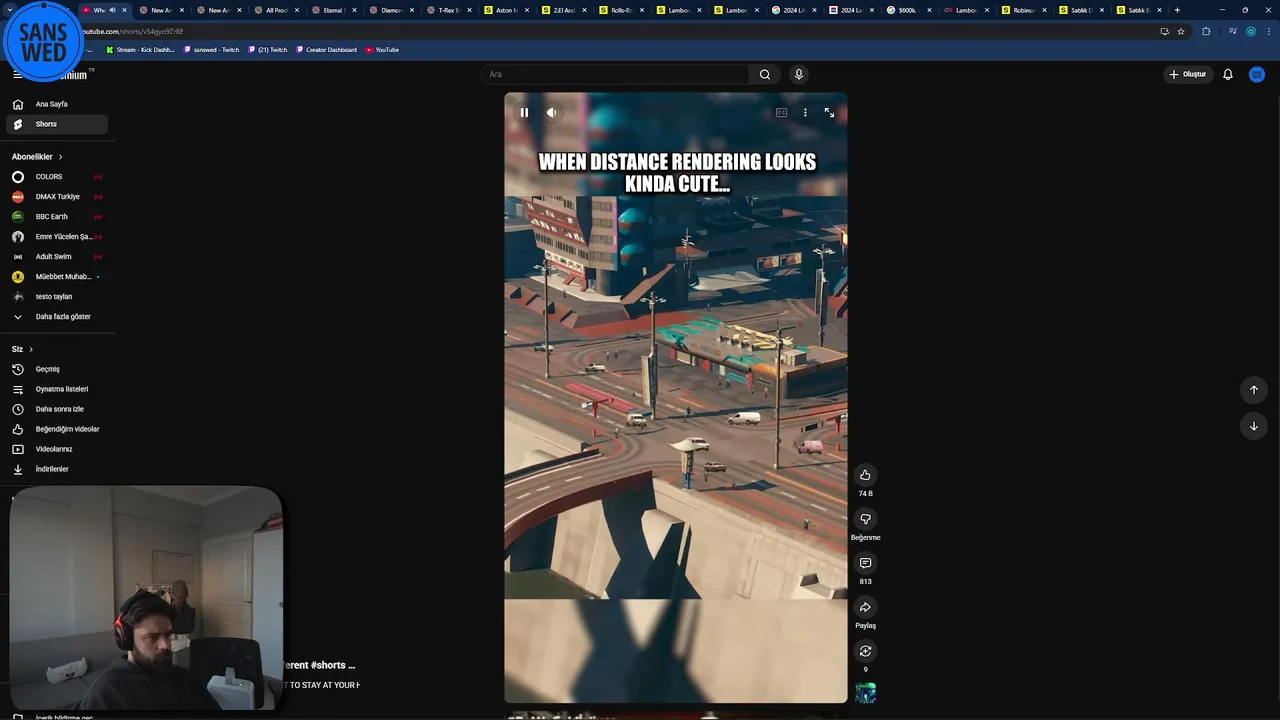Select Shorts in the sidebar

pos(57,124)
